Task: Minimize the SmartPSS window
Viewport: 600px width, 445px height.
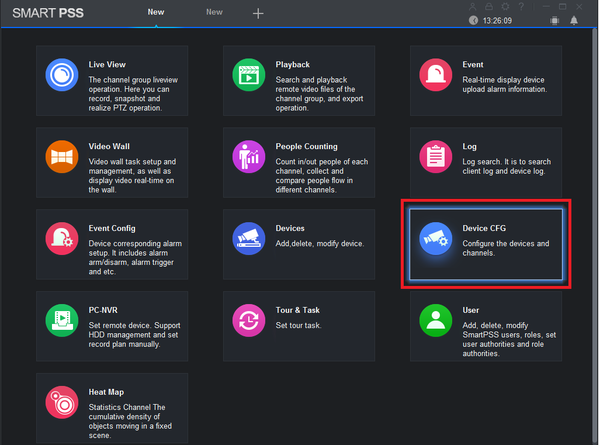Action: pyautogui.click(x=546, y=7)
